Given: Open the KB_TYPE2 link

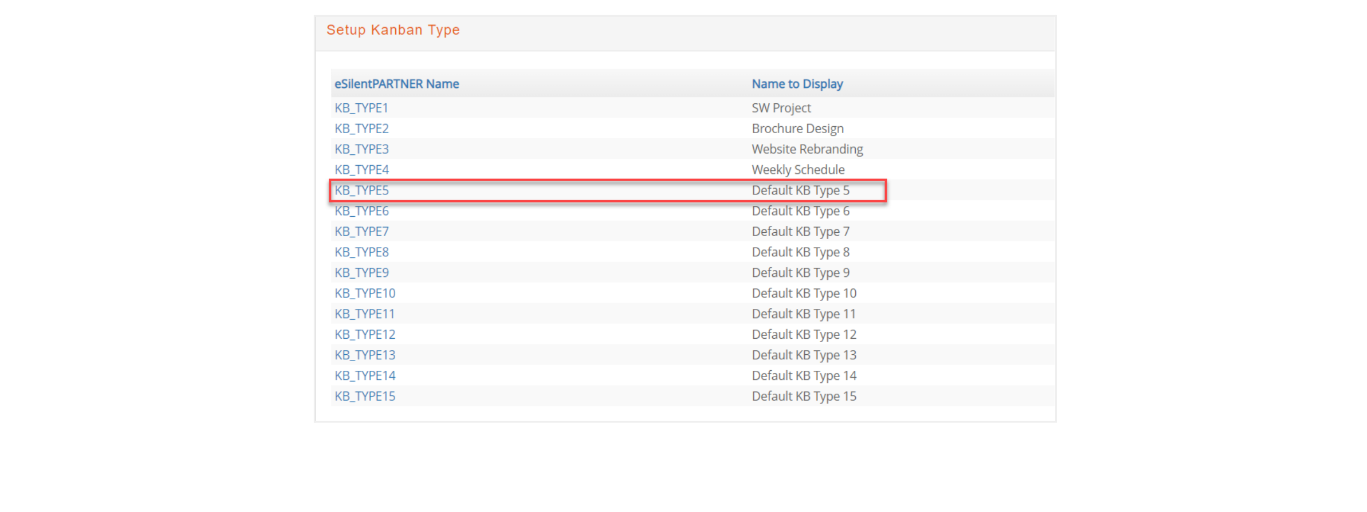Looking at the screenshot, I should click(x=362, y=129).
